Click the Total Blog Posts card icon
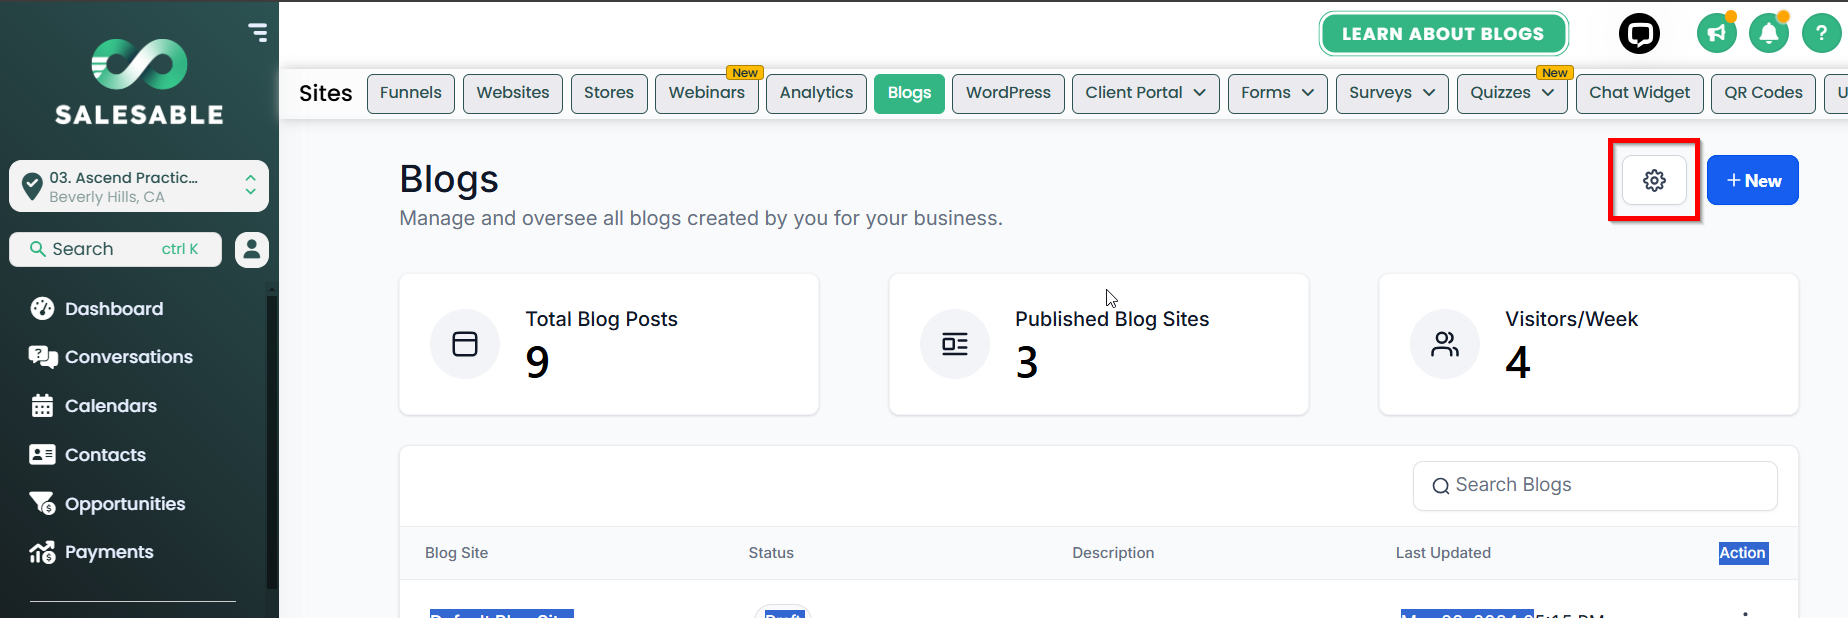The height and width of the screenshot is (618, 1848). click(465, 344)
